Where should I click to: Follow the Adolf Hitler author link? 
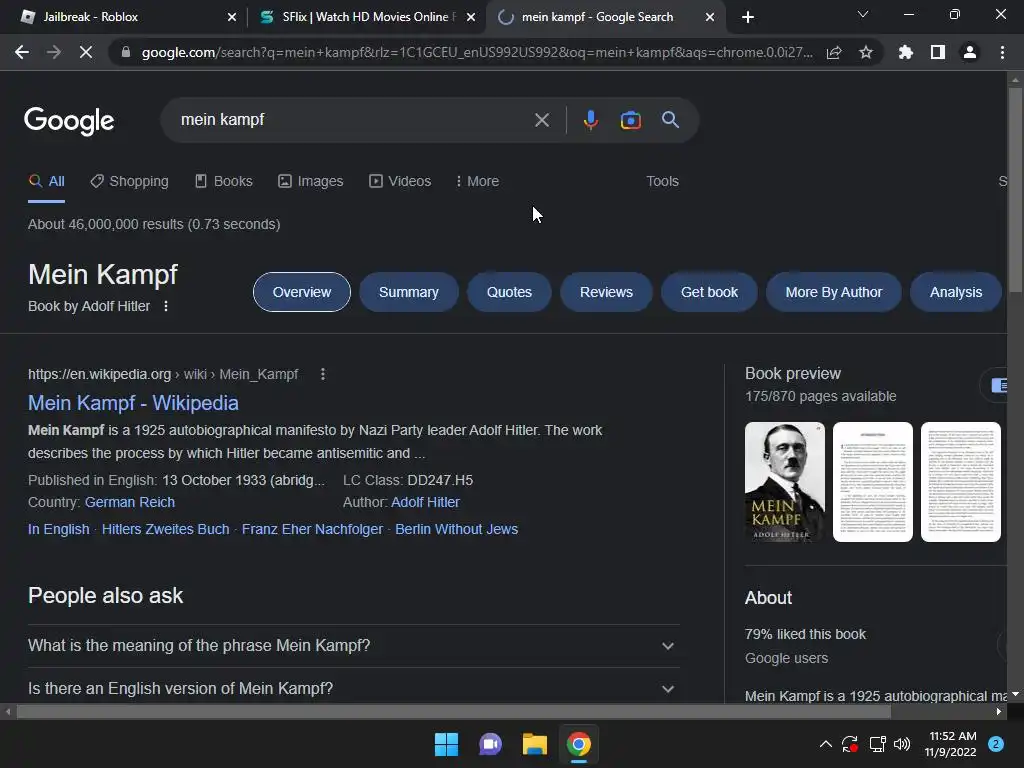point(425,502)
